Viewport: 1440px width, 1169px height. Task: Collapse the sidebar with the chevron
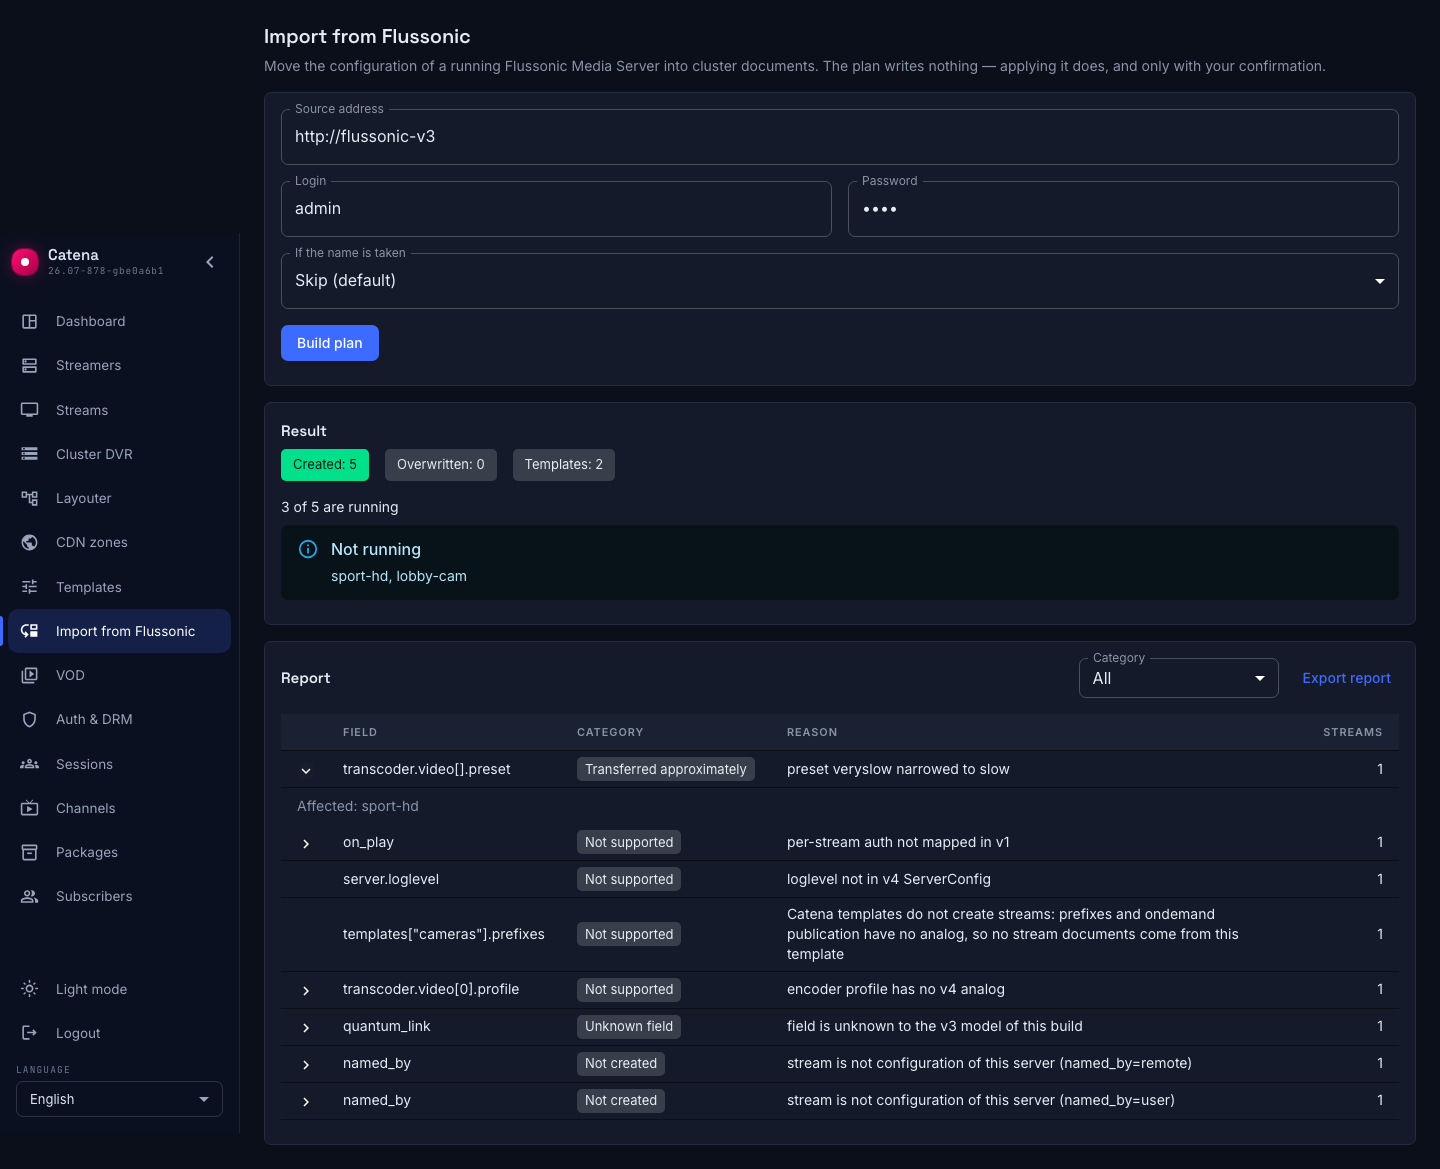pos(210,262)
